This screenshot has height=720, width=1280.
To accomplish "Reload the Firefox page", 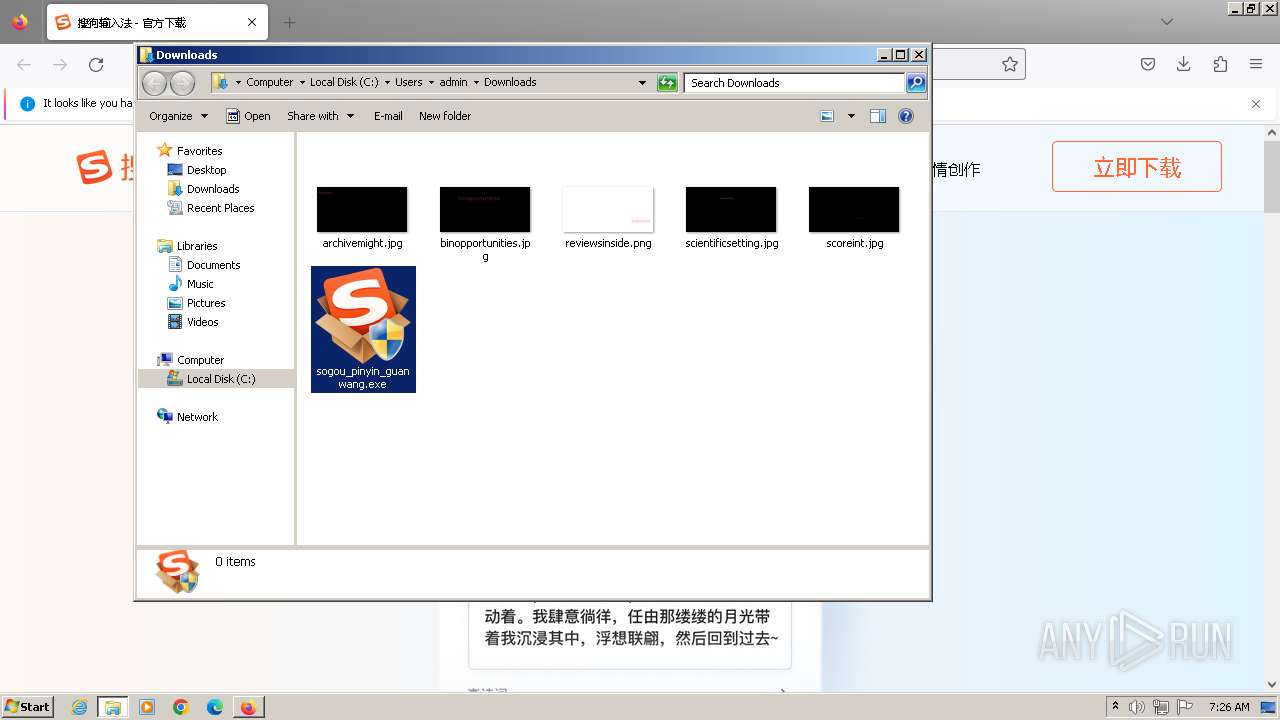I will pyautogui.click(x=96, y=65).
